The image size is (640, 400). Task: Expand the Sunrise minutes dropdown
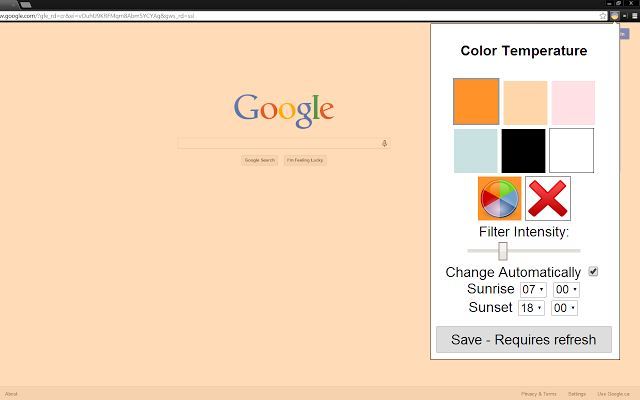[566, 289]
